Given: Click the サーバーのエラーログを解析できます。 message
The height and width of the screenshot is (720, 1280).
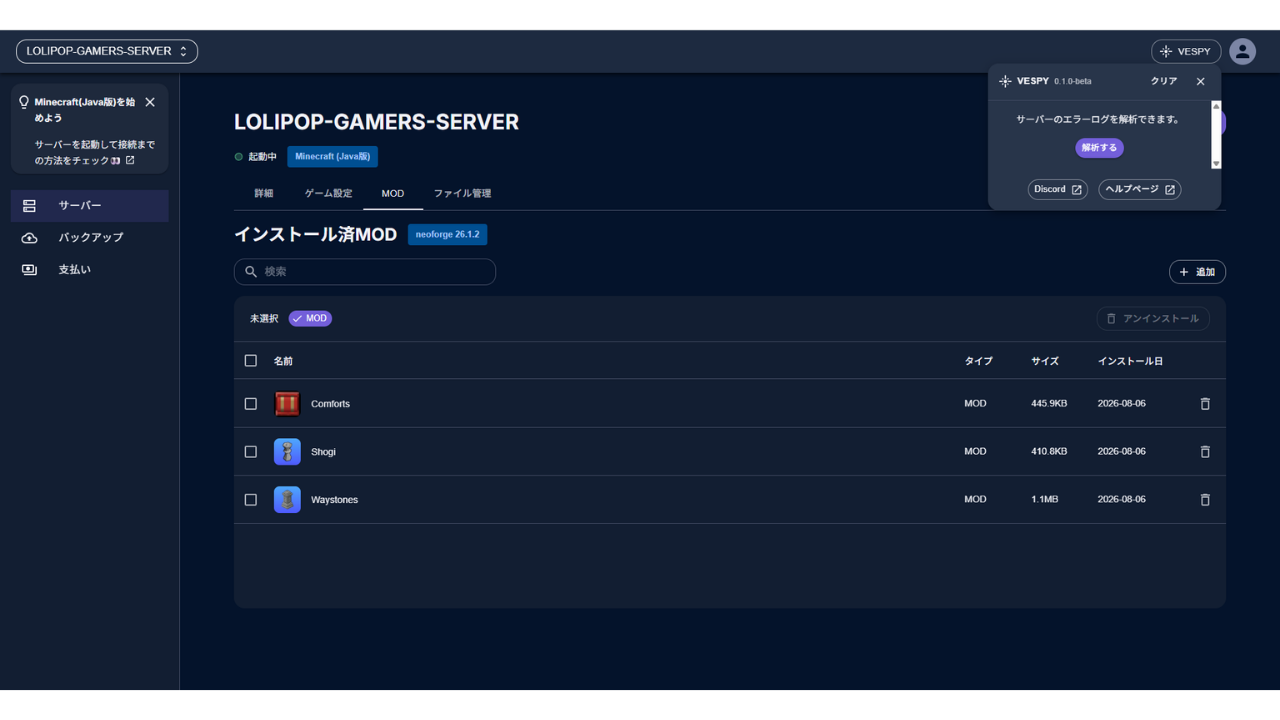Looking at the screenshot, I should point(1099,120).
